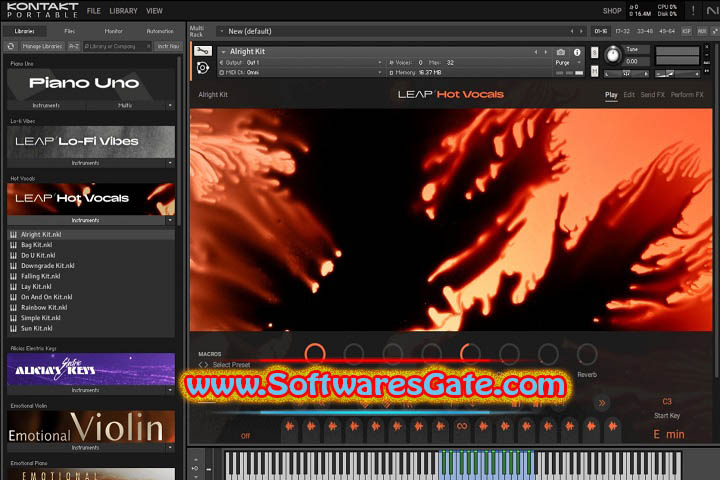
Task: Click the Instruments button under Piano Uno
Action: click(46, 106)
